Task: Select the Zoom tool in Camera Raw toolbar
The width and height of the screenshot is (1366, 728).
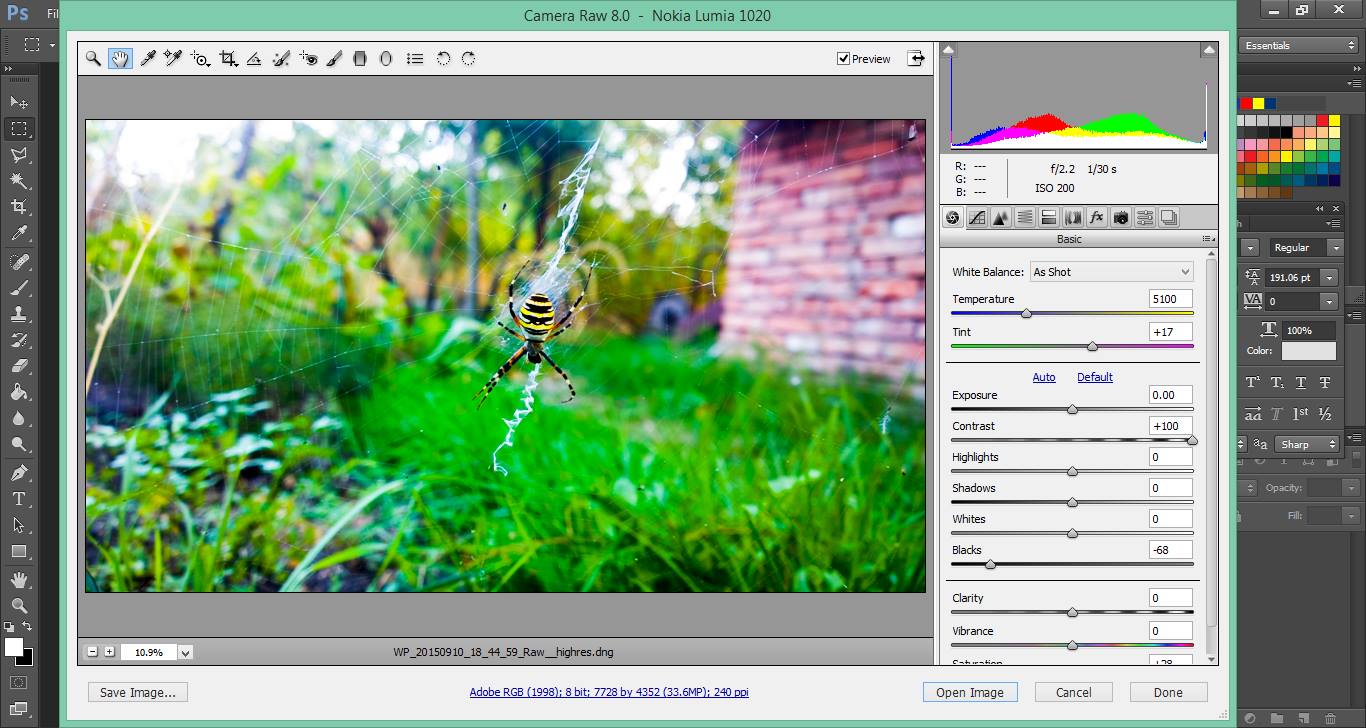Action: pyautogui.click(x=93, y=59)
